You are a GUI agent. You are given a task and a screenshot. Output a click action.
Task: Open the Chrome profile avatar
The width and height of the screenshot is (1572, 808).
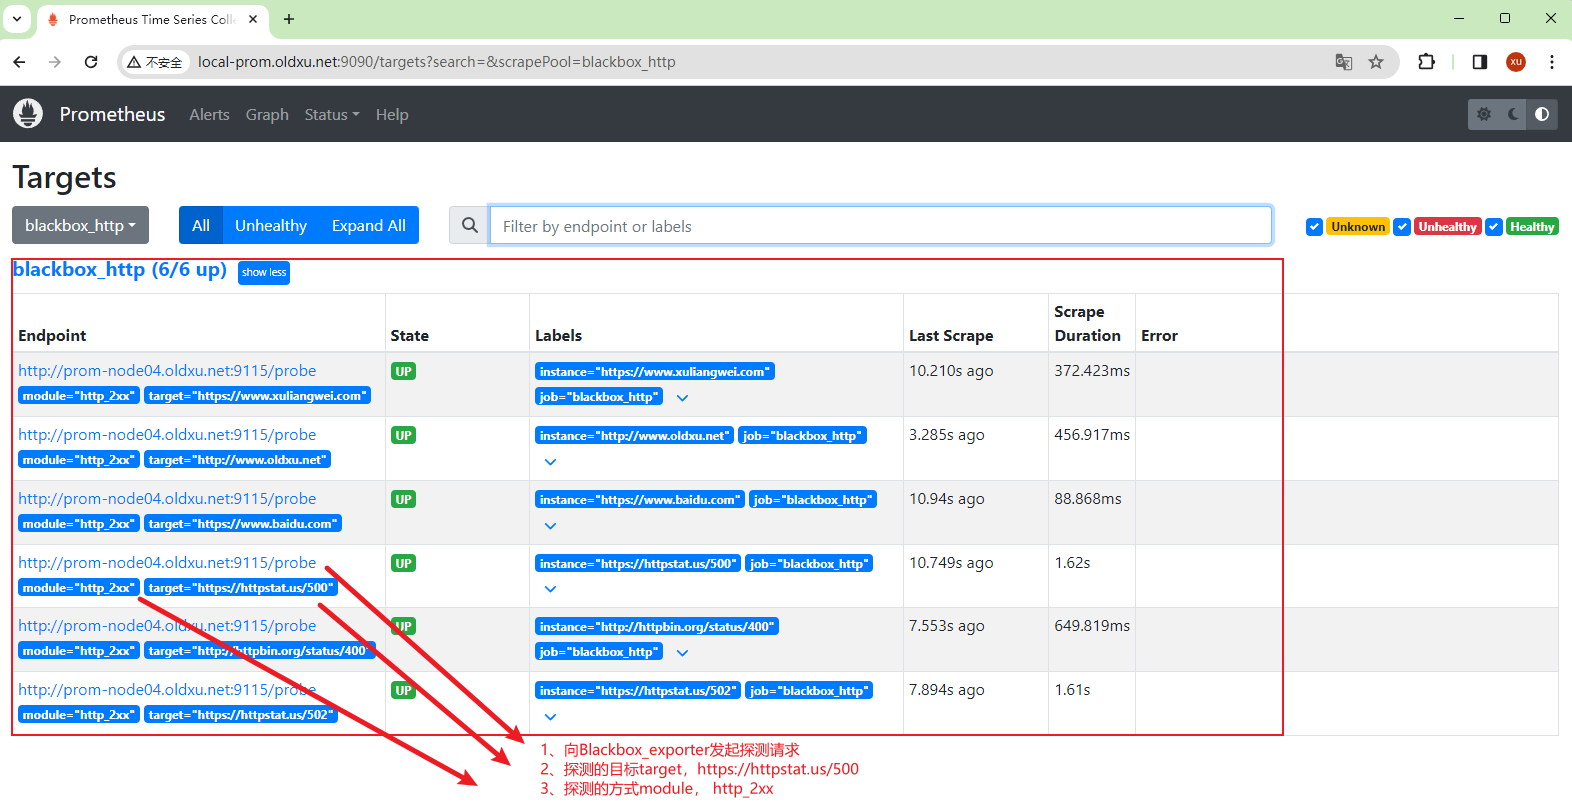click(x=1516, y=62)
